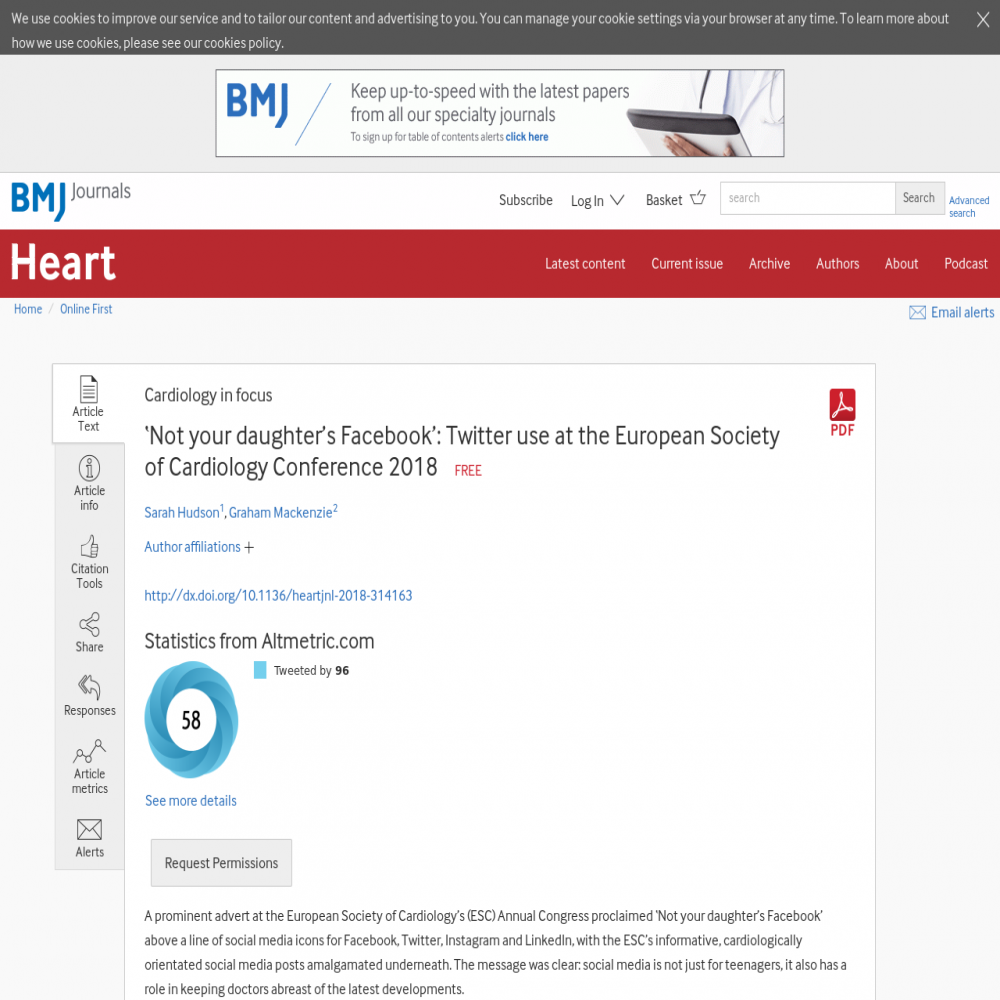Screen dimensions: 1000x1000
Task: Click the BMJ banner advertisement image
Action: tap(500, 113)
